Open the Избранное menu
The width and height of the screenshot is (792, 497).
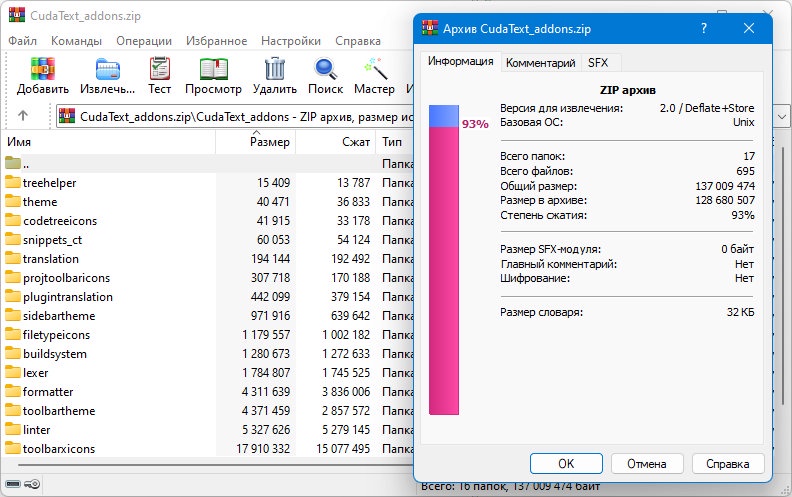(x=216, y=41)
